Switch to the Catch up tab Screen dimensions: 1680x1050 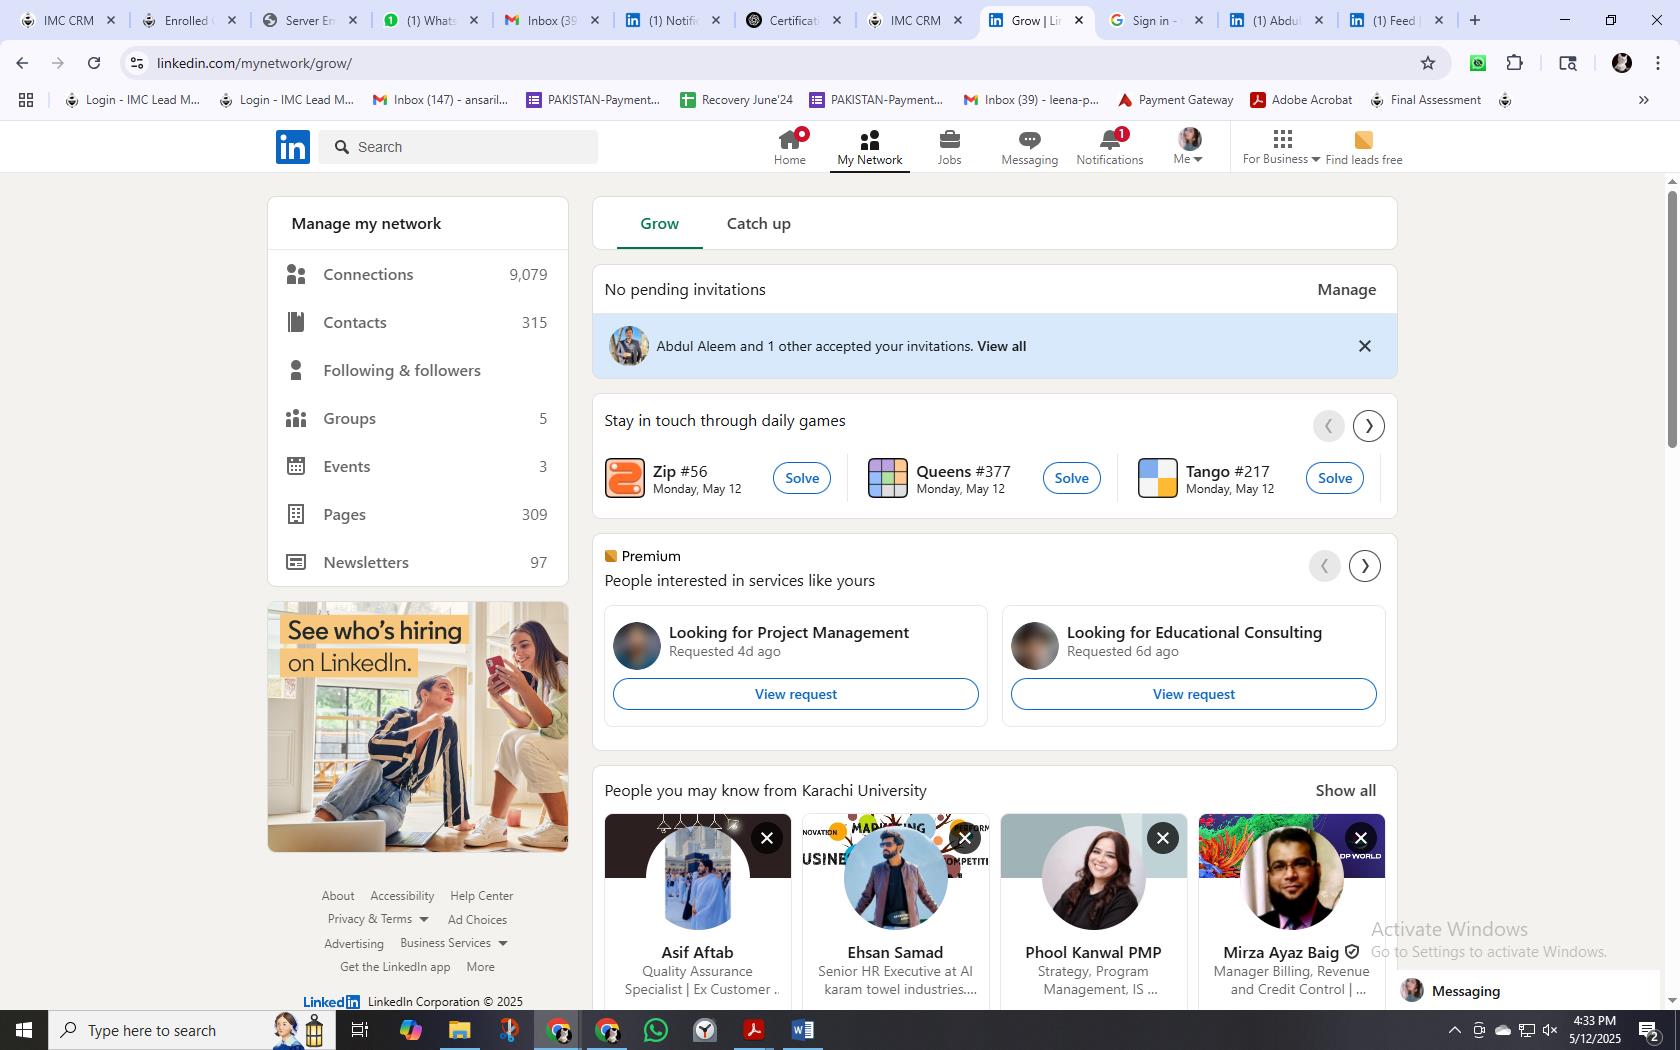coord(759,224)
